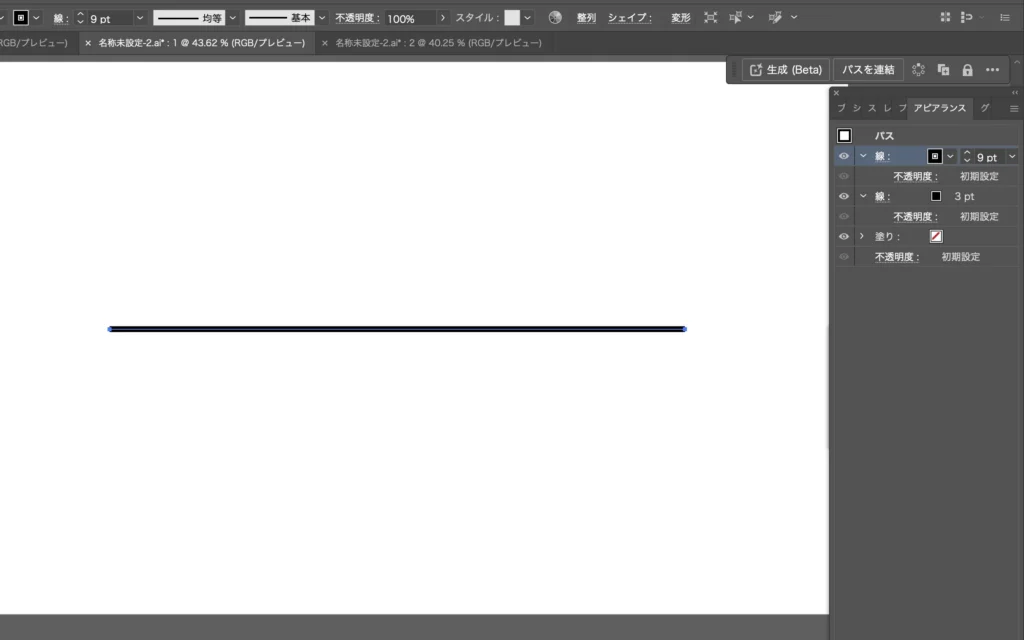Click the Isolate Selected Object icon
This screenshot has height=640, width=1024.
pyautogui.click(x=711, y=18)
